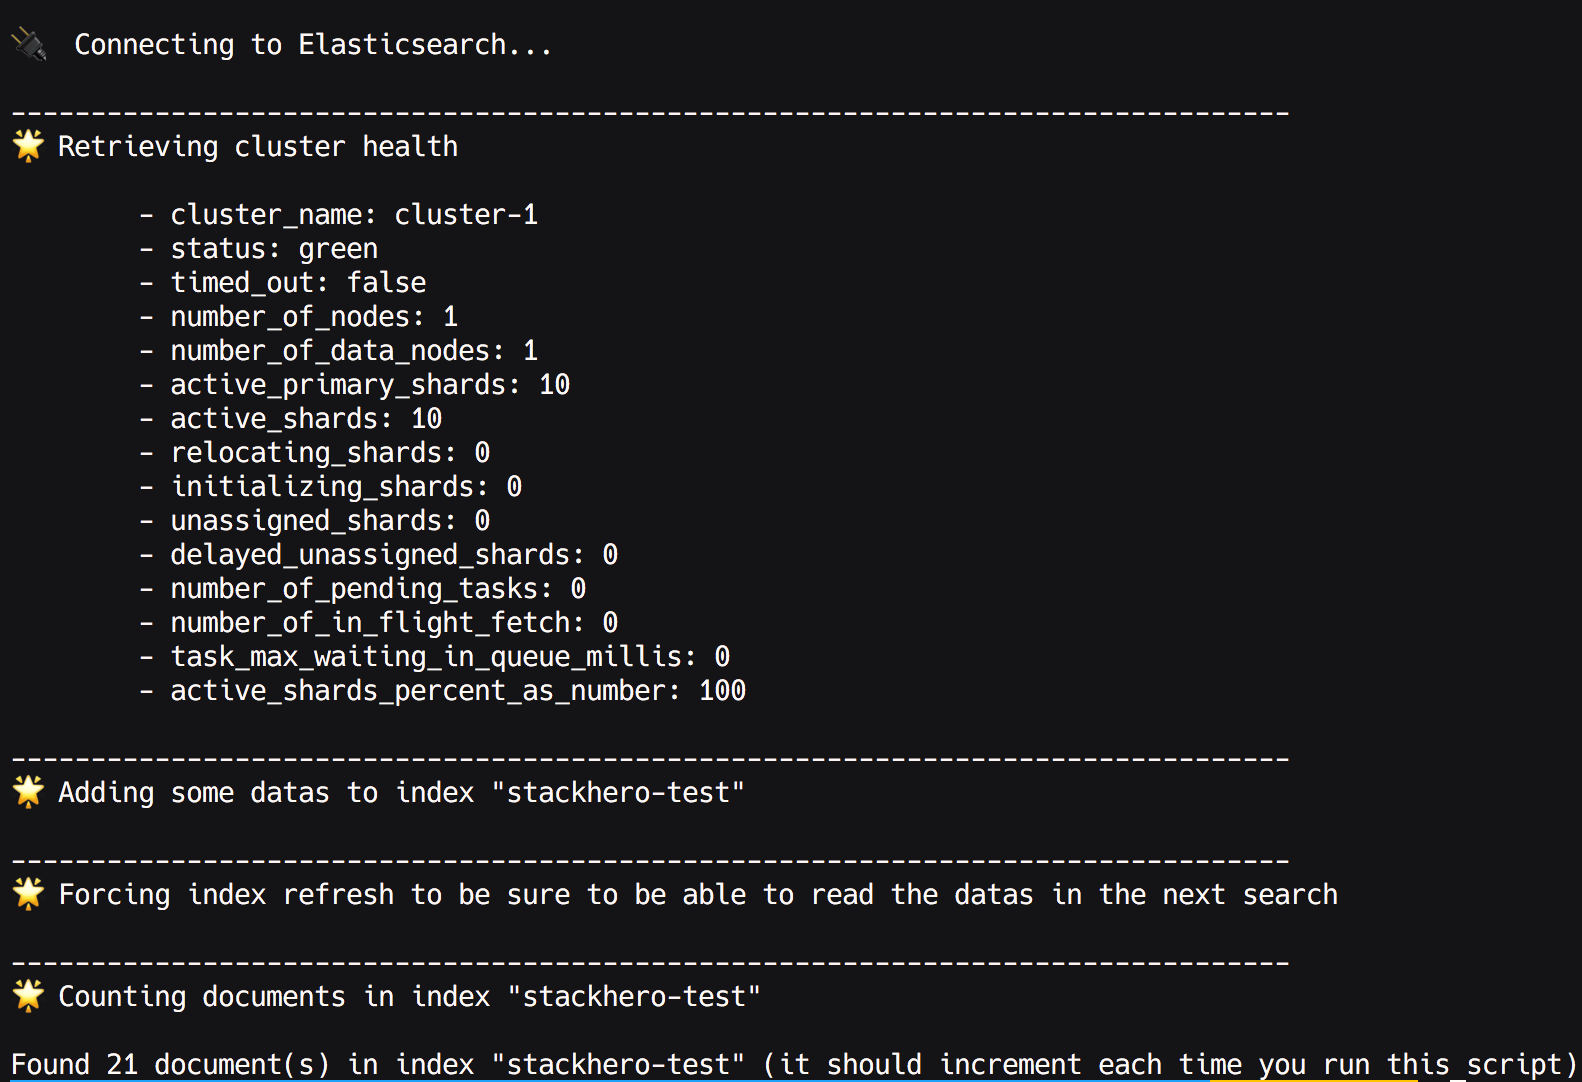Click the number_of_in_flight_fetch line
This screenshot has height=1082, width=1582.
pyautogui.click(x=394, y=623)
